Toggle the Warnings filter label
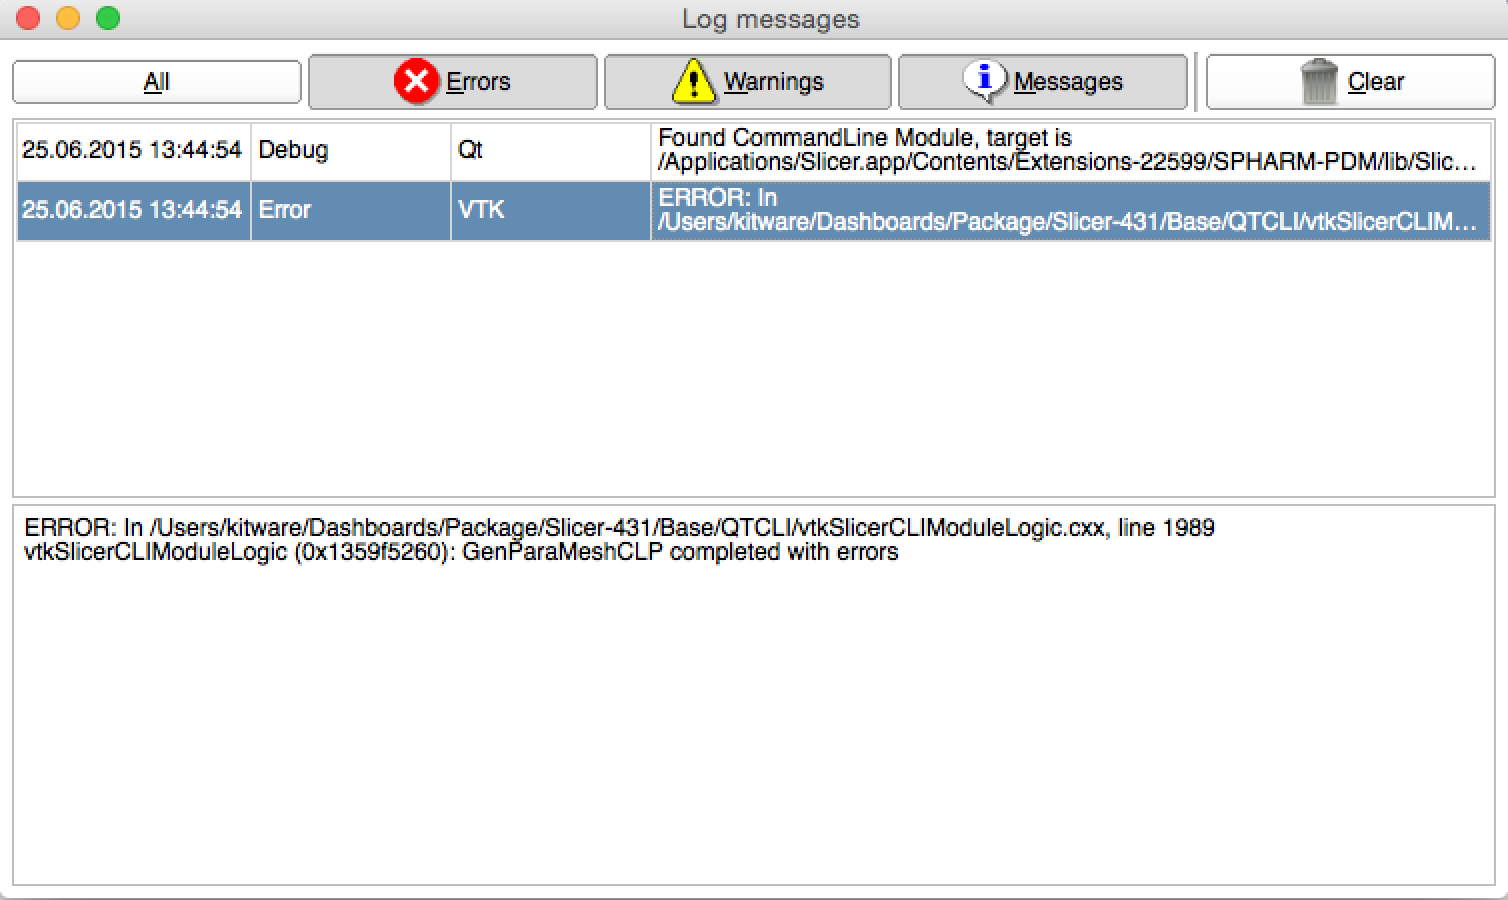This screenshot has height=900, width=1508. pyautogui.click(x=773, y=82)
